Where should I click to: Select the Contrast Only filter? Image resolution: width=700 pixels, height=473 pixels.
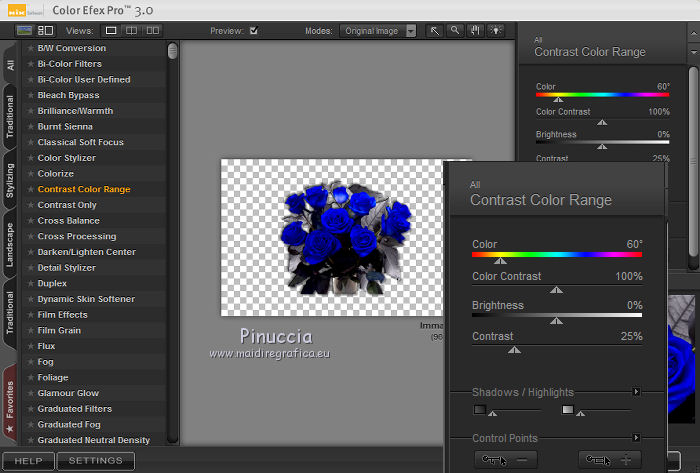(x=67, y=205)
